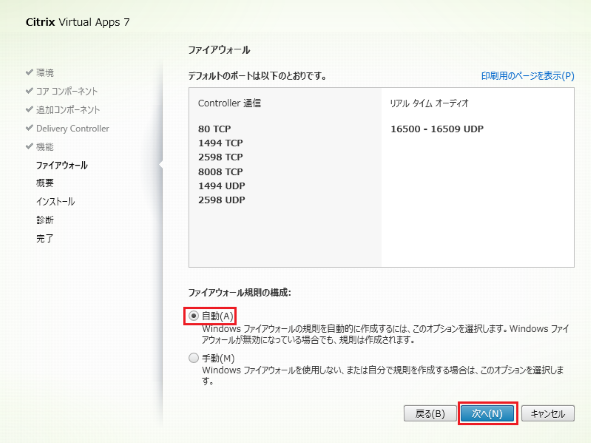Image resolution: width=591 pixels, height=443 pixels.
Task: Select the 自動(A) automatic firewall radio button
Action: pos(193,316)
